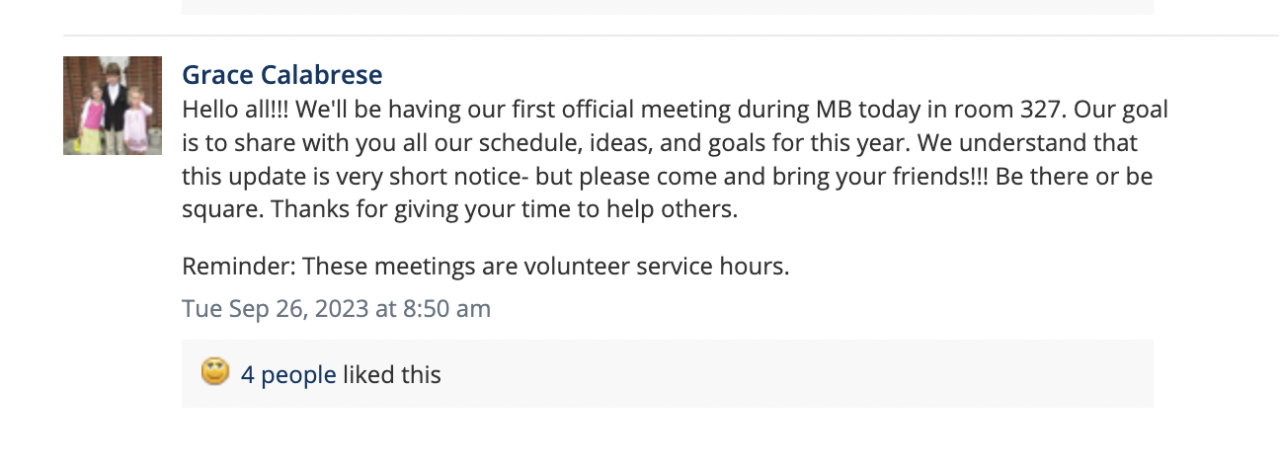Click the Reminder about volunteer service hours
This screenshot has width=1280, height=468.
[485, 267]
